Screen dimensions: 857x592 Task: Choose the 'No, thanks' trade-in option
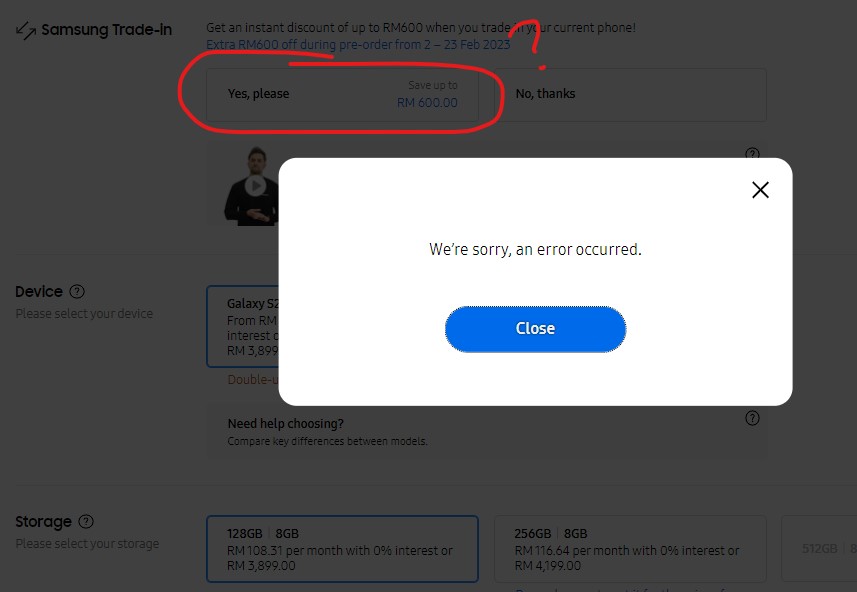click(630, 95)
